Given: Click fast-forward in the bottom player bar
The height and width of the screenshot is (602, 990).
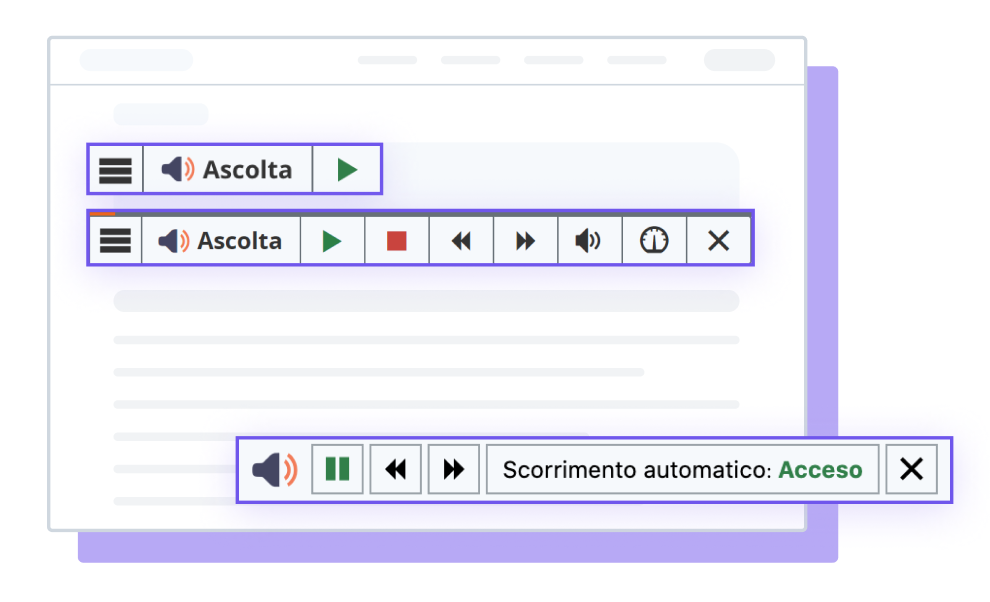Looking at the screenshot, I should tap(453, 469).
